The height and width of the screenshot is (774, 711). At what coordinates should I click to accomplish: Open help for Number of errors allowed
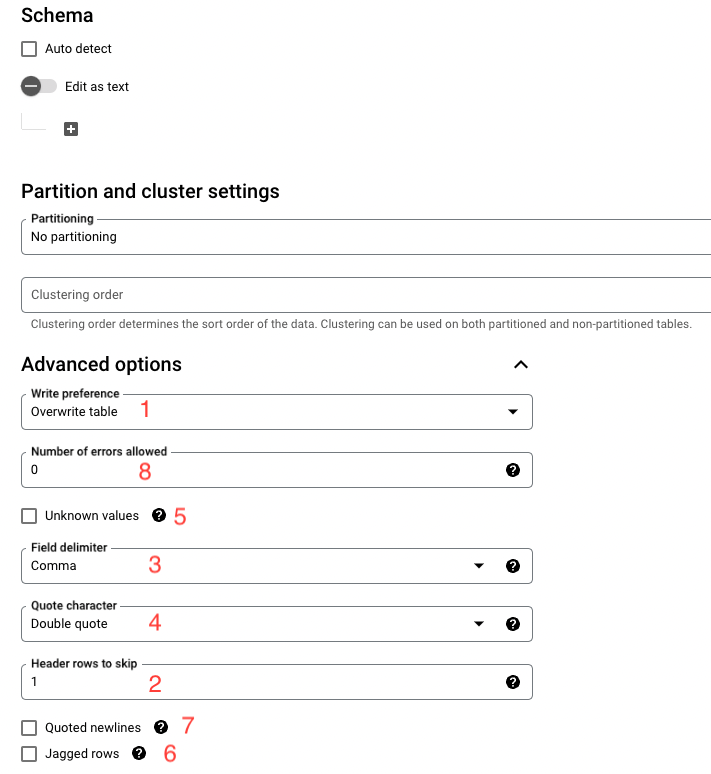pyautogui.click(x=513, y=470)
